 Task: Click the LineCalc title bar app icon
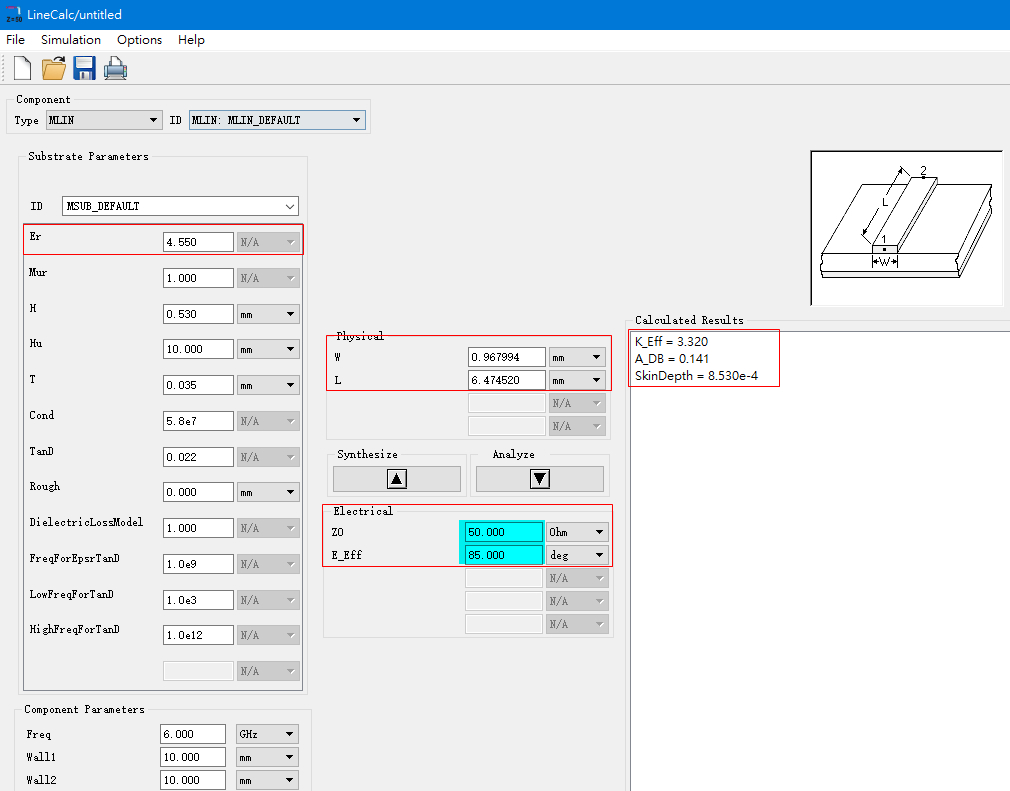pos(14,14)
